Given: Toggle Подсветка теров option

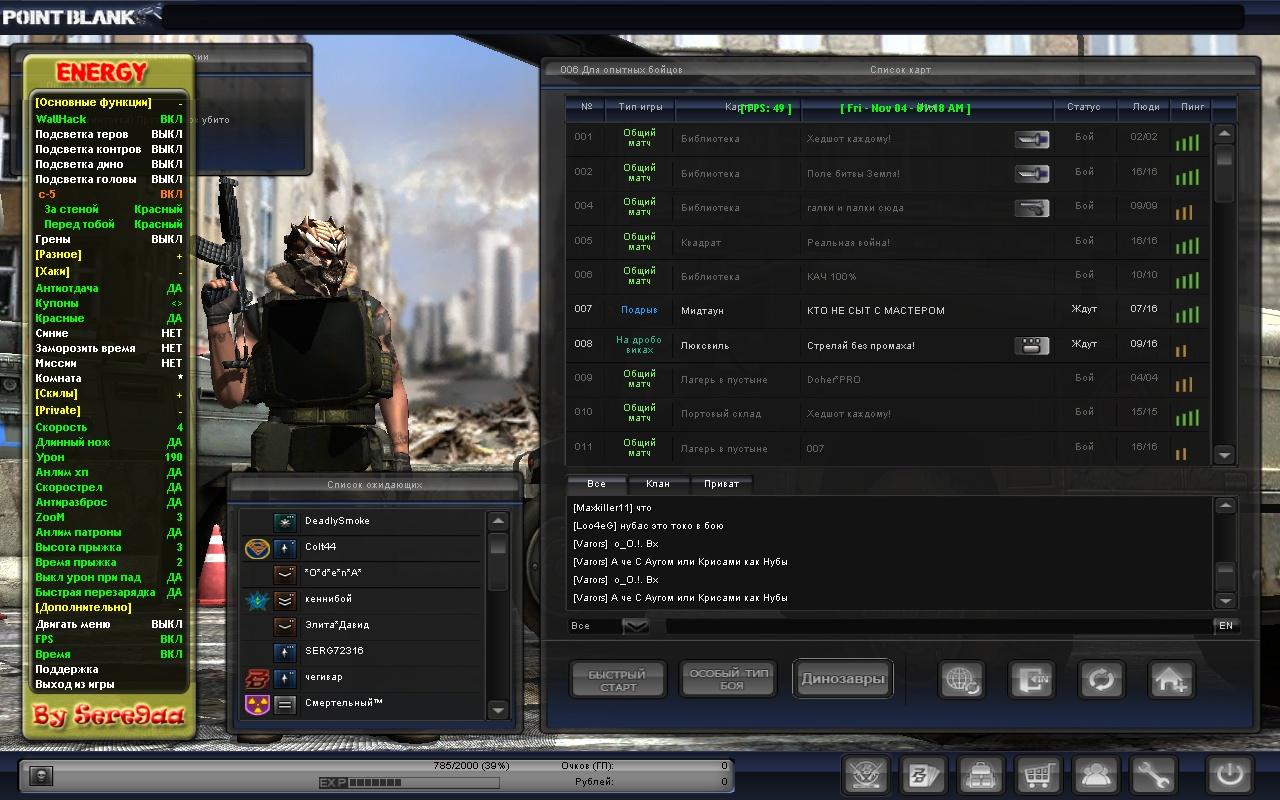Looking at the screenshot, I should click(108, 134).
